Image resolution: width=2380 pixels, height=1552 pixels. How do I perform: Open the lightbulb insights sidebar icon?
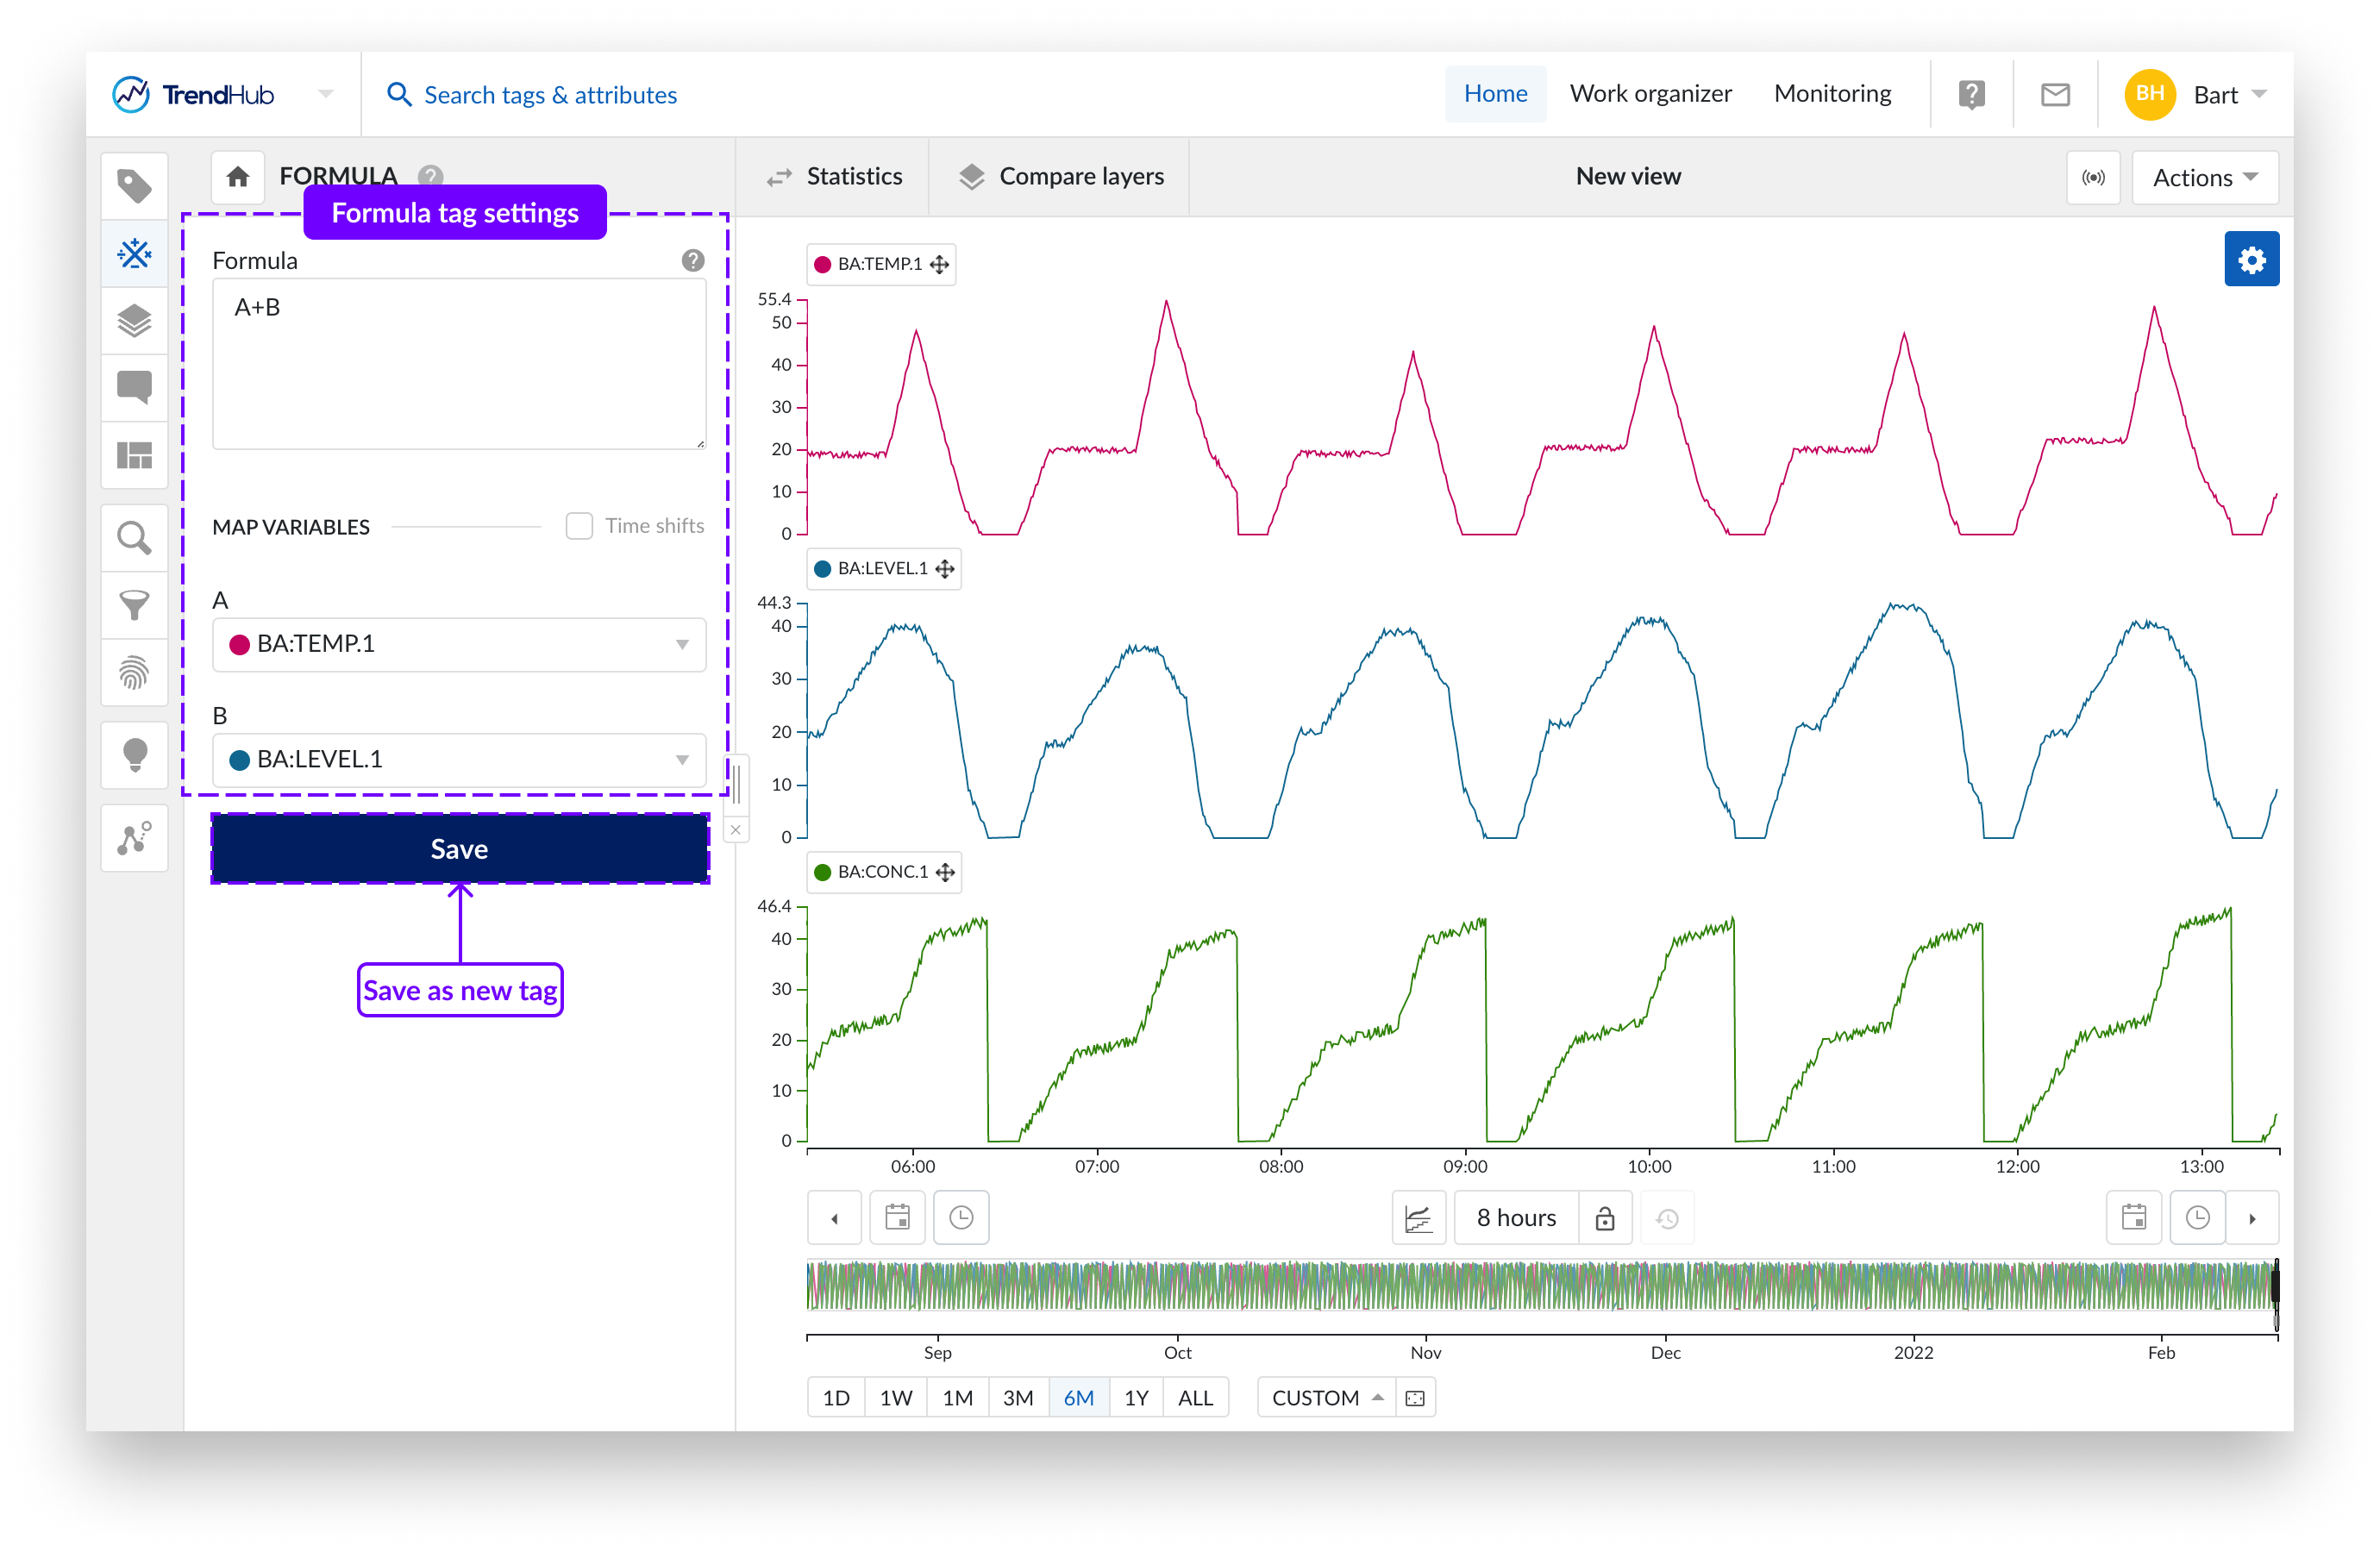[134, 755]
